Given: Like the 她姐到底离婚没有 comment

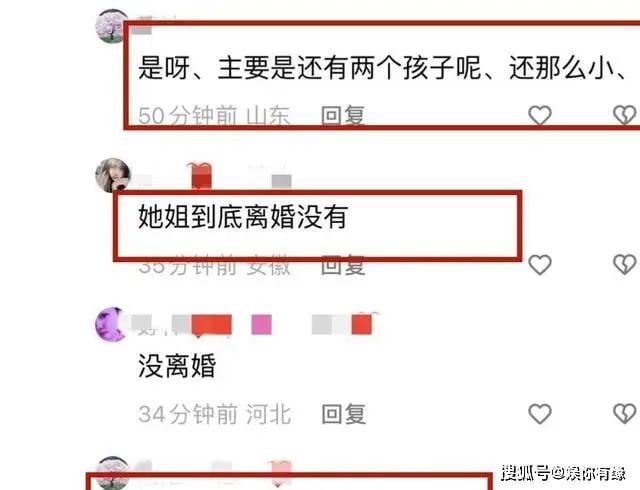Looking at the screenshot, I should (540, 264).
